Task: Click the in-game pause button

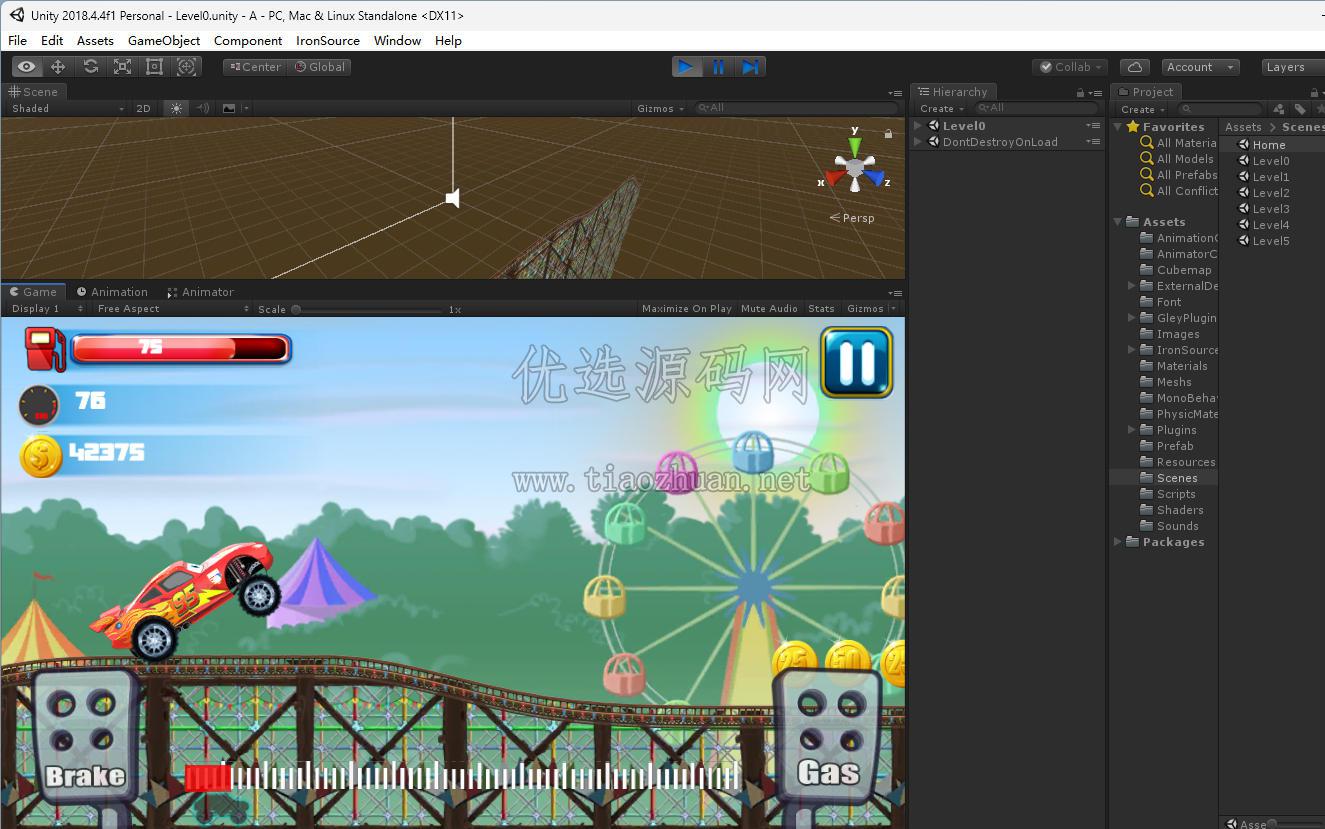Action: [x=857, y=362]
